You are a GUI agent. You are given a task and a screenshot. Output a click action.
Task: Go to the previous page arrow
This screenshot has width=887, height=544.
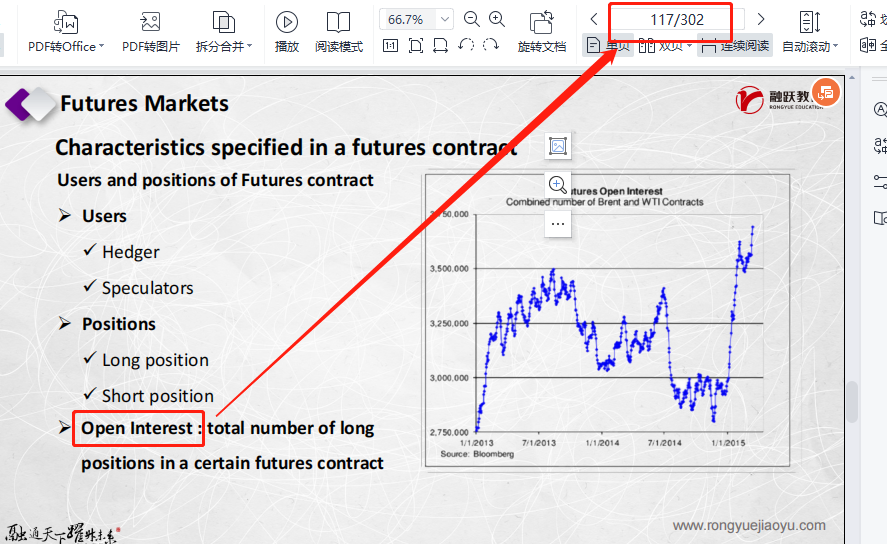point(594,19)
